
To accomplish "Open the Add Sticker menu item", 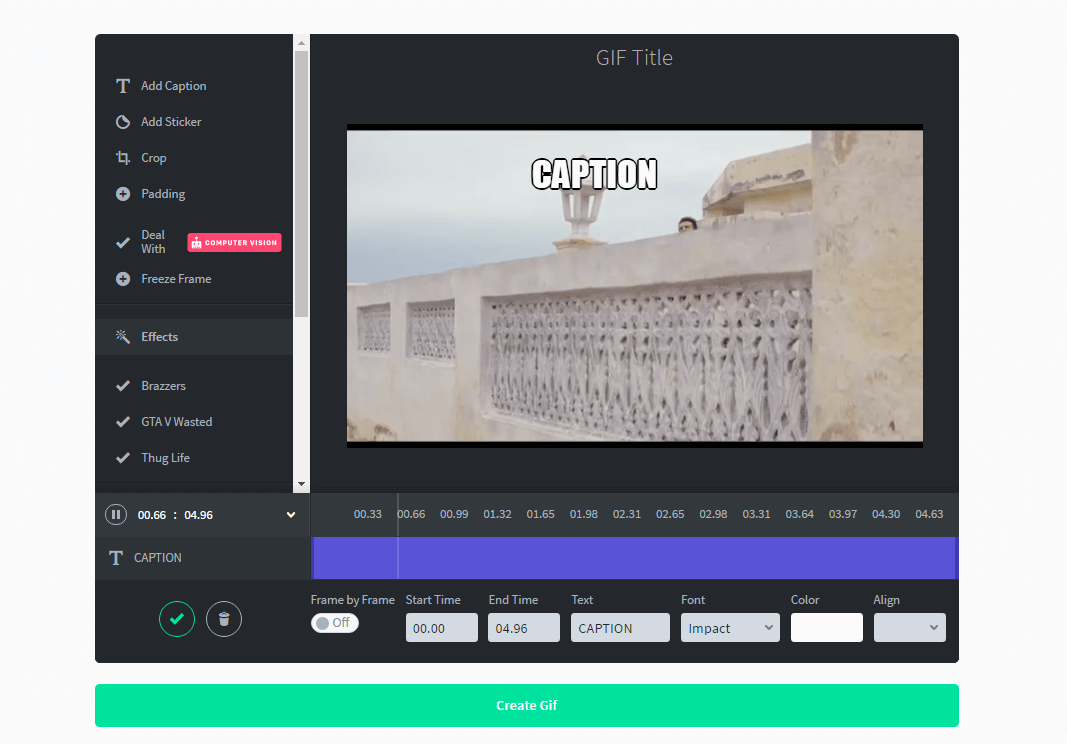I will [171, 122].
